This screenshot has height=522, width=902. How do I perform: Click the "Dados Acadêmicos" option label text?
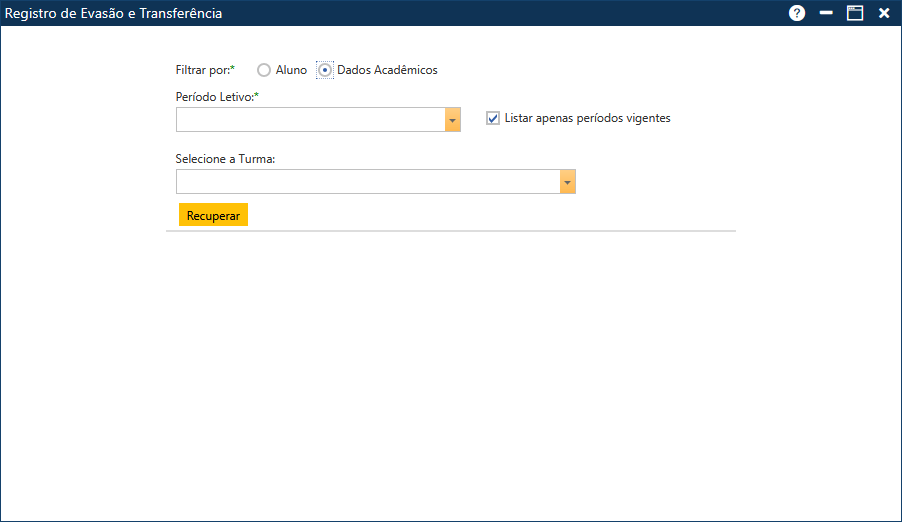(387, 70)
